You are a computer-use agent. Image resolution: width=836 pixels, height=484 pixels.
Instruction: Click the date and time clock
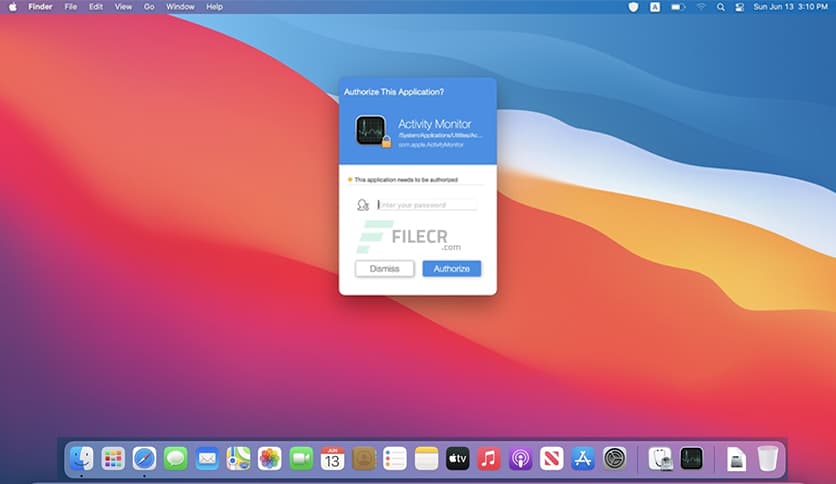[x=790, y=7]
